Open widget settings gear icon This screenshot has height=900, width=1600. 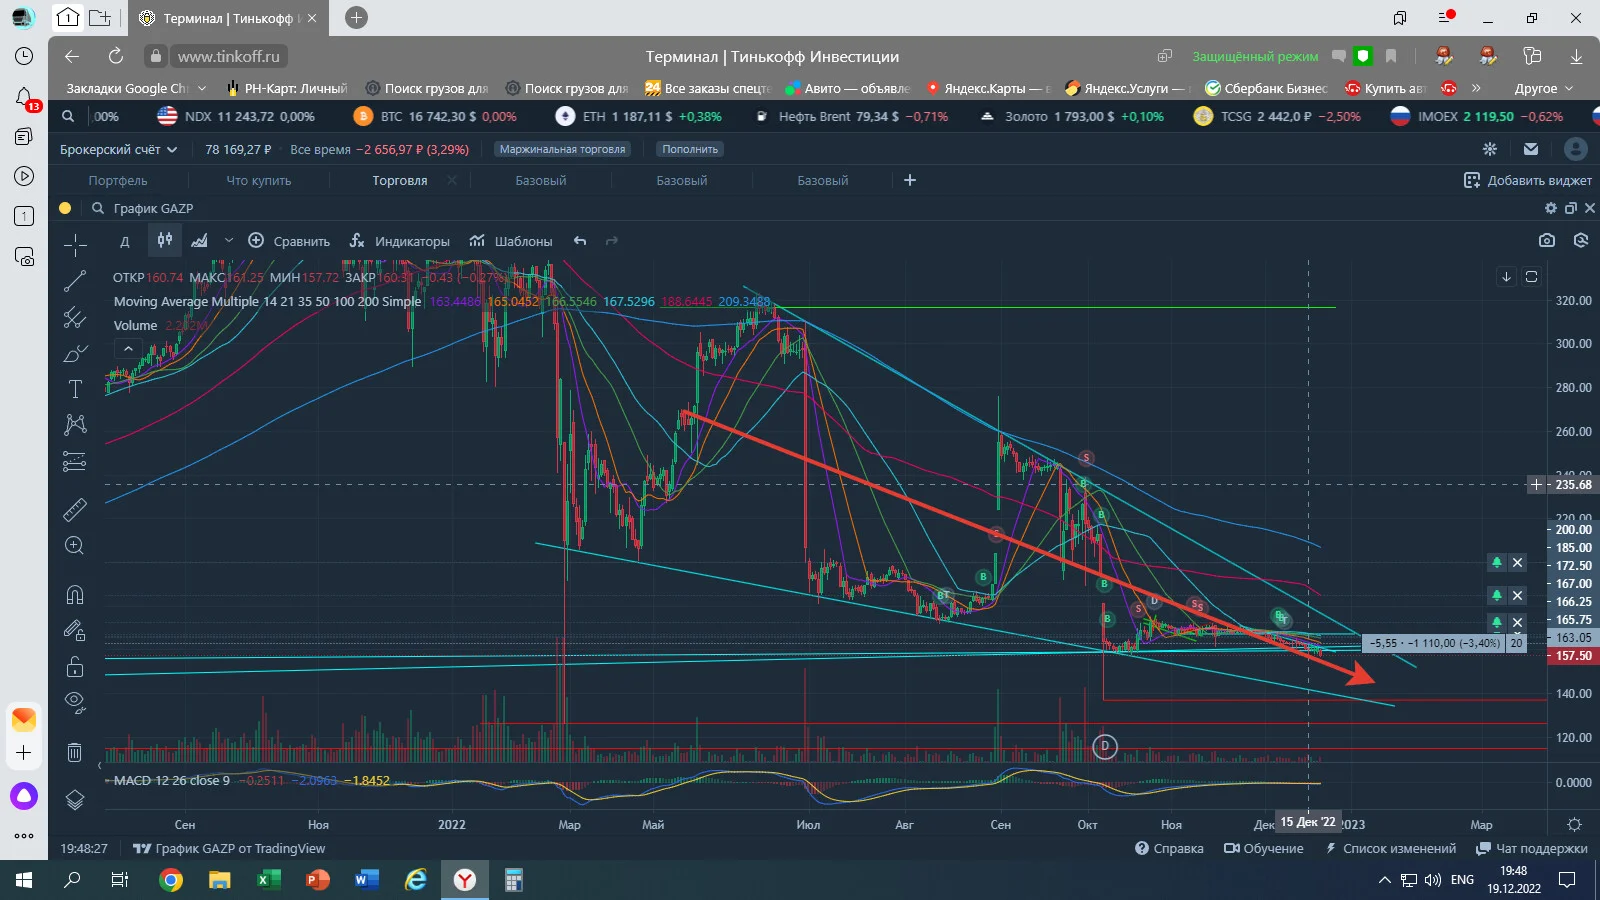click(1551, 208)
